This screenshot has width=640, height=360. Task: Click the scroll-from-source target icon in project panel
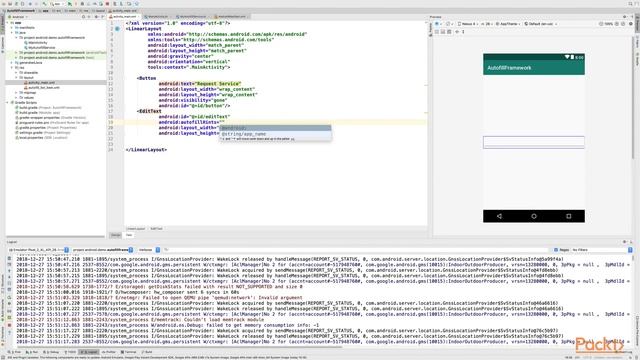click(x=83, y=17)
